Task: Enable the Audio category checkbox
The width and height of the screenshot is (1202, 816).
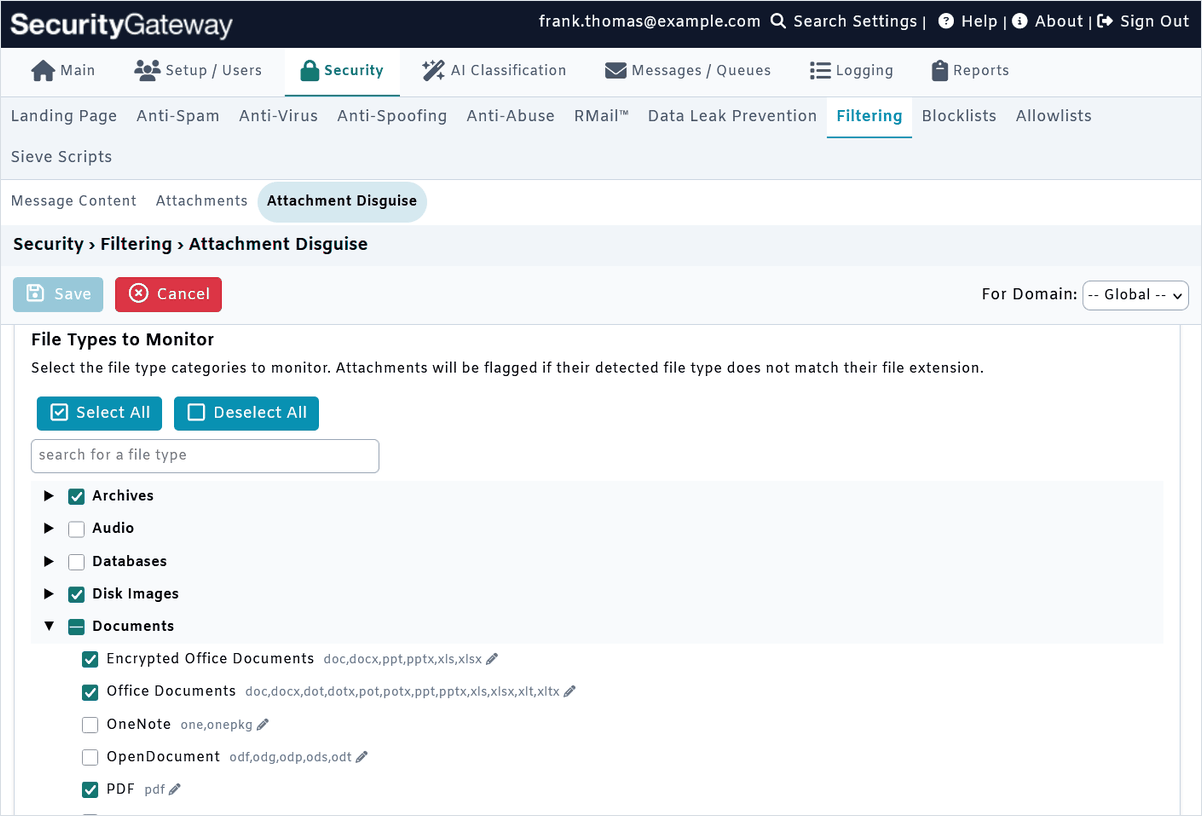Action: [76, 529]
